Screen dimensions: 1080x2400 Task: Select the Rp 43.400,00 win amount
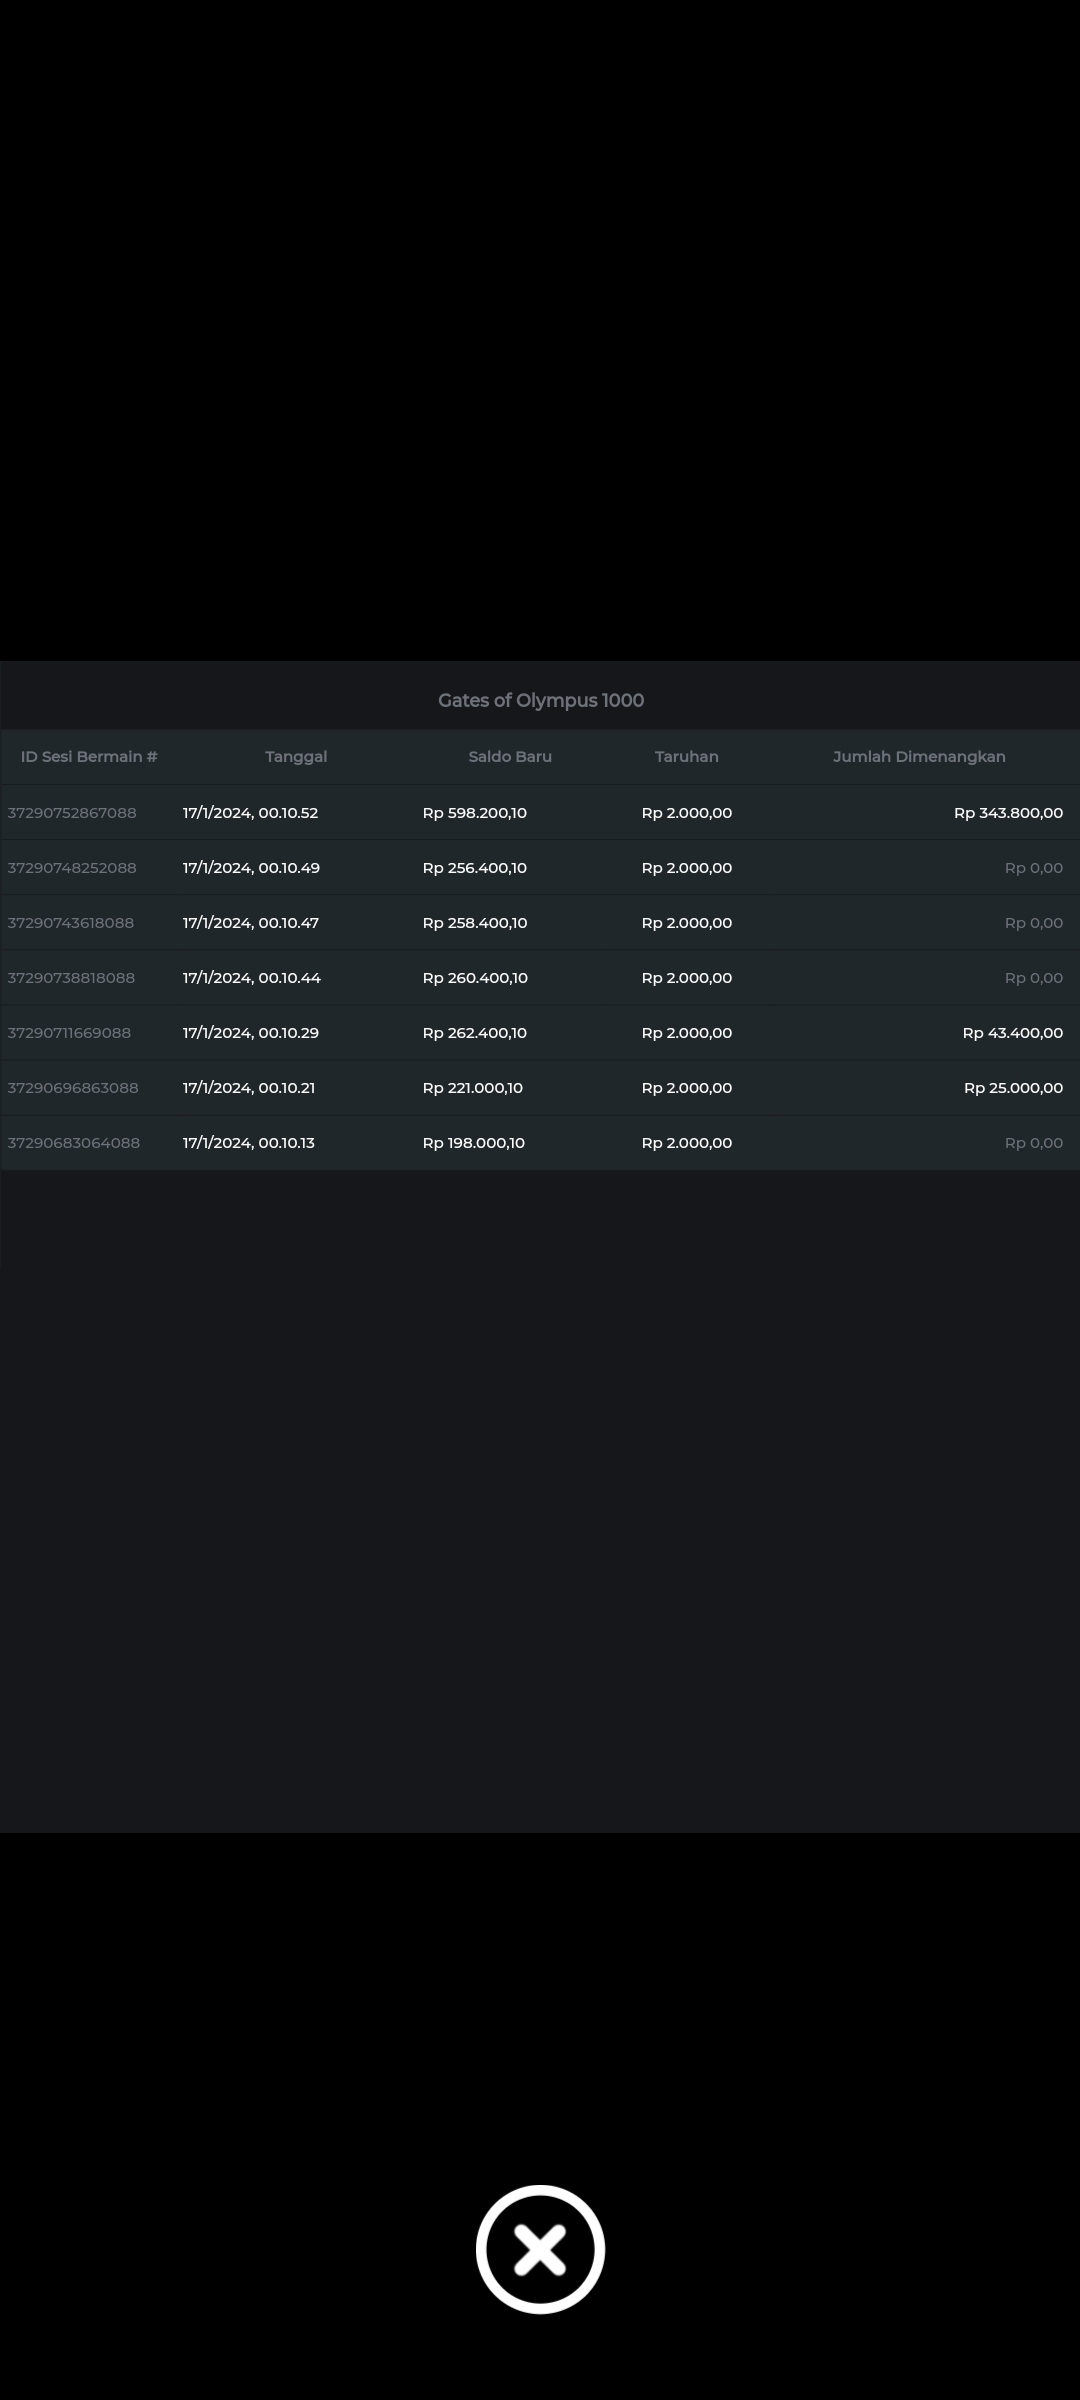pos(1012,1033)
